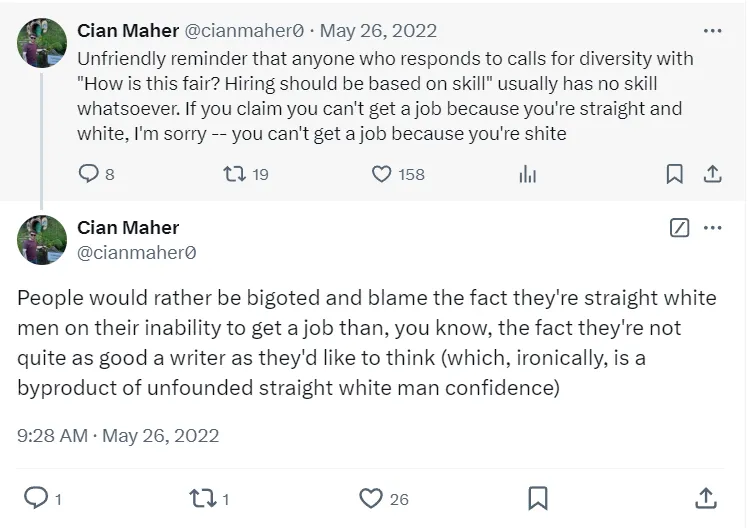
Task: Like the second tweet with 26 likes
Action: pos(370,497)
